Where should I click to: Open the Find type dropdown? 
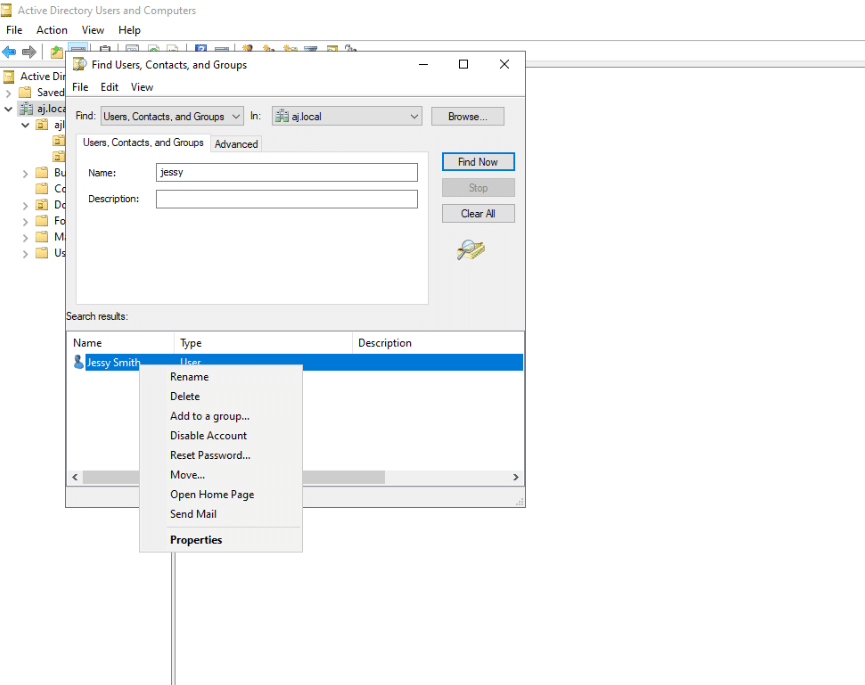pyautogui.click(x=171, y=117)
